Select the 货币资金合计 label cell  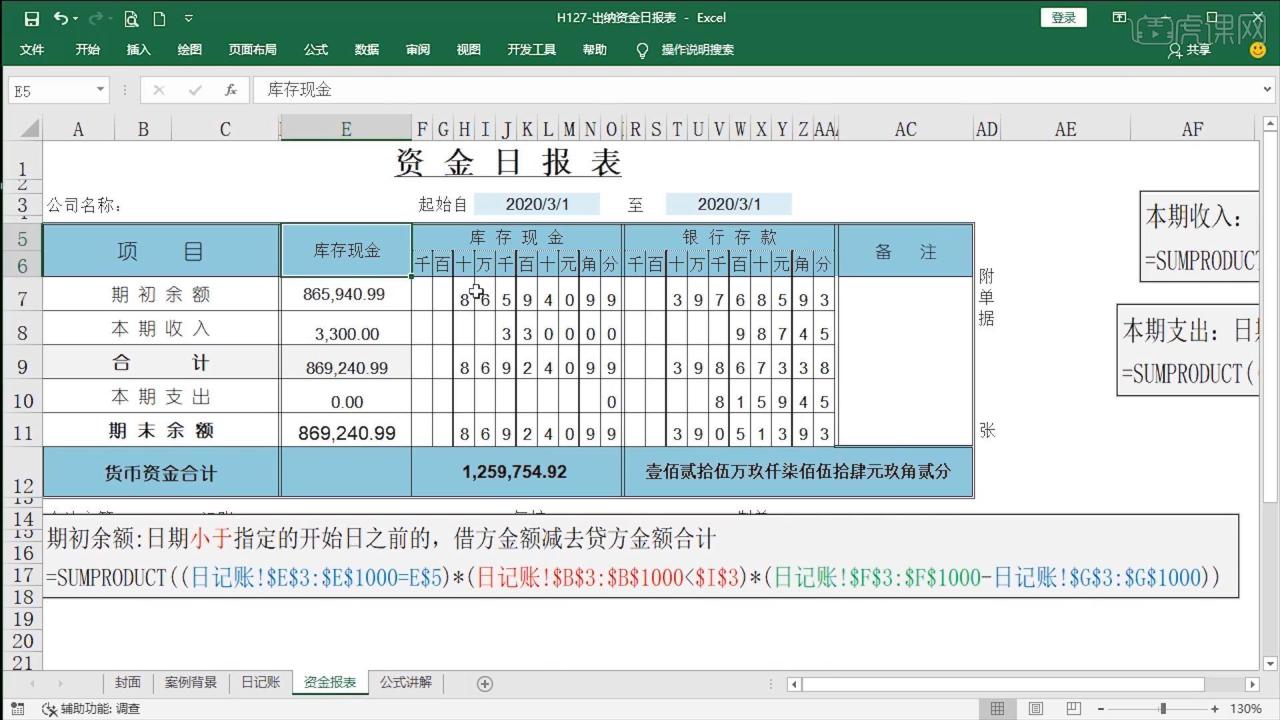click(x=161, y=471)
